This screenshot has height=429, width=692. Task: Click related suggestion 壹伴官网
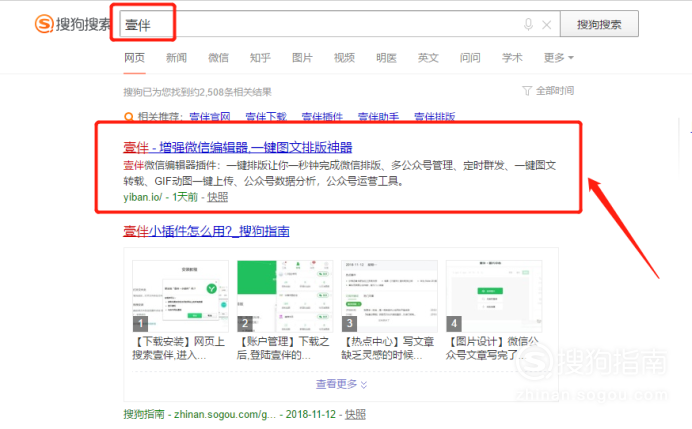tap(210, 117)
